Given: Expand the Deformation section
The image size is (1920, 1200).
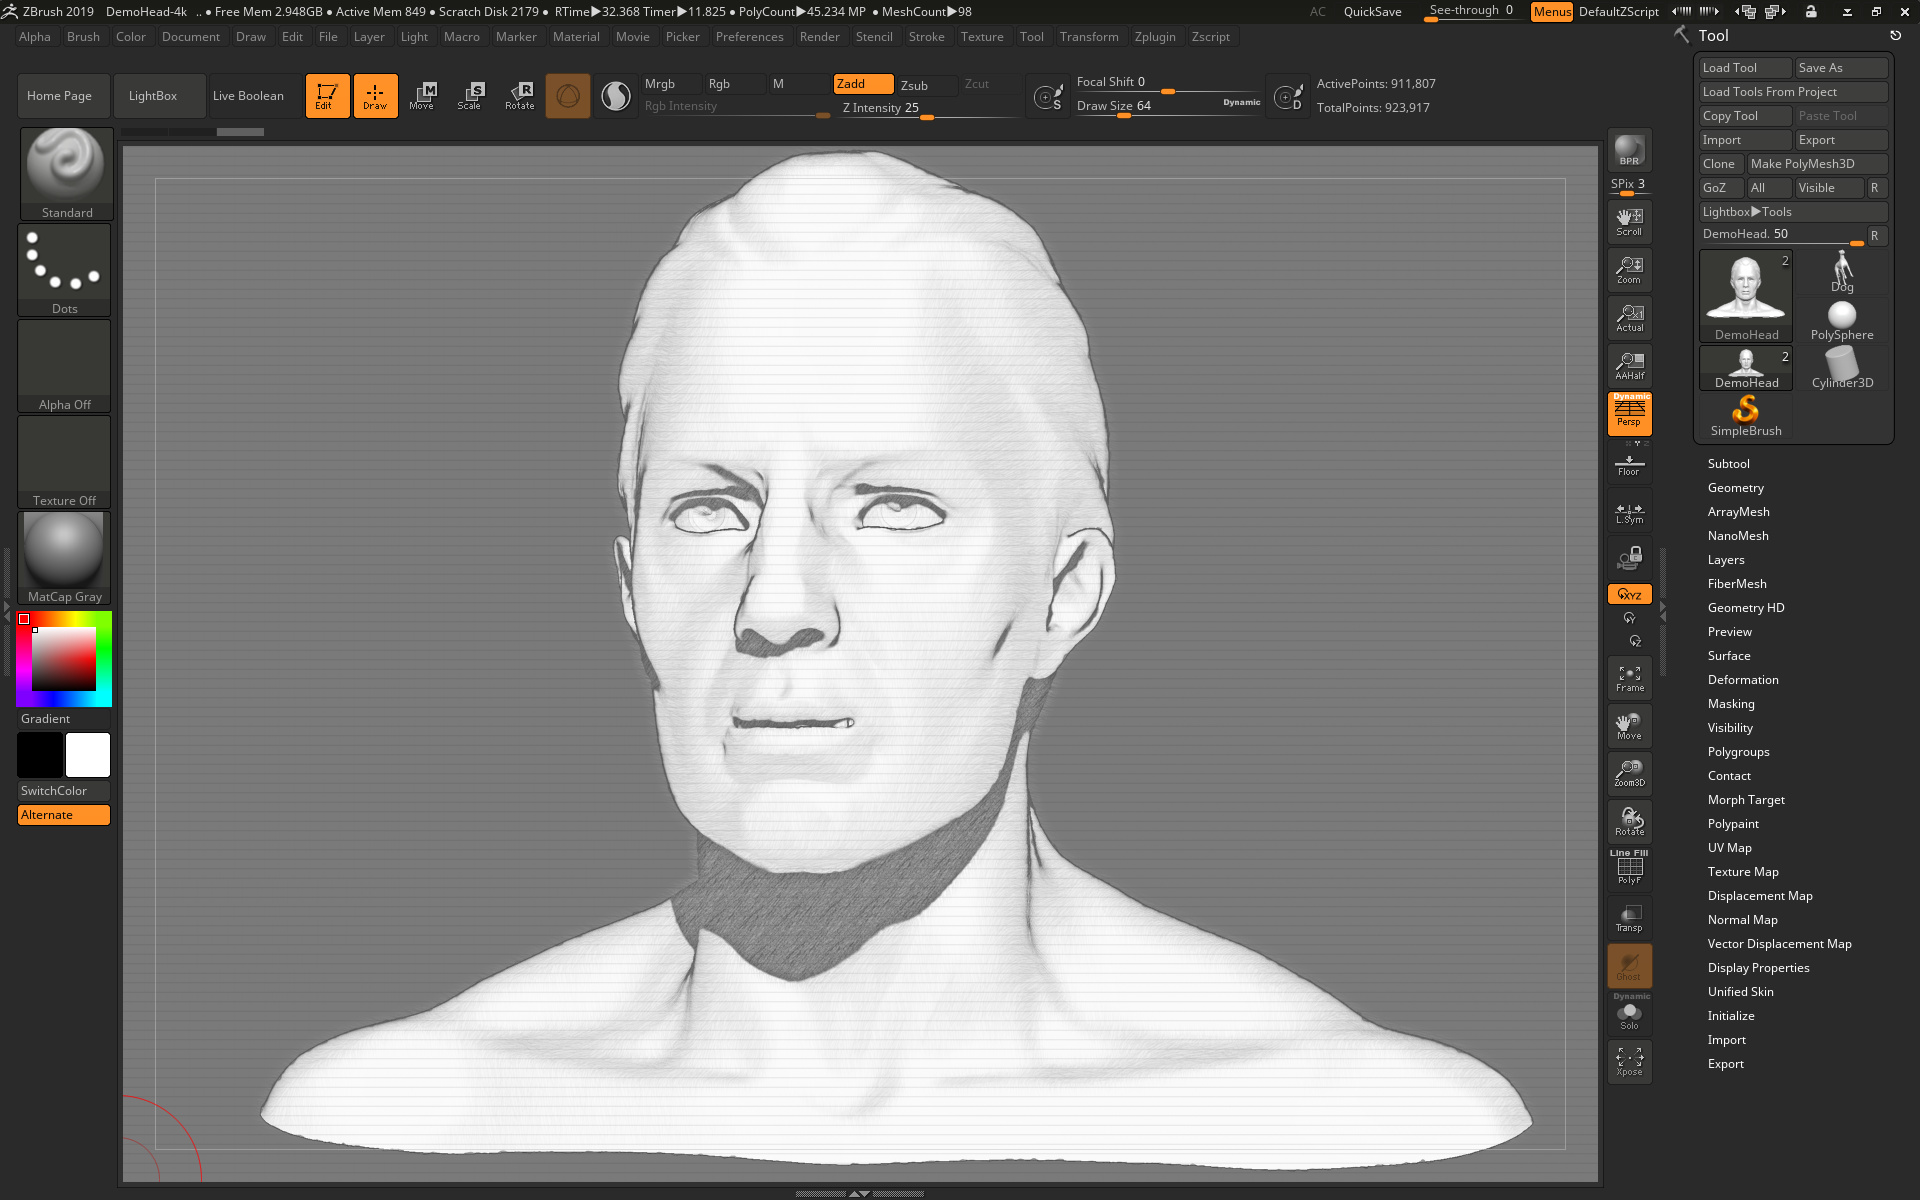Looking at the screenshot, I should [1742, 680].
